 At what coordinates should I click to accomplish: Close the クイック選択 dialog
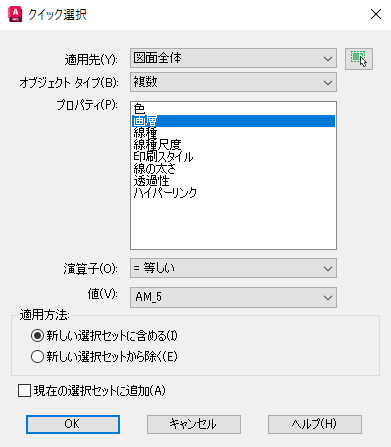pyautogui.click(x=376, y=14)
